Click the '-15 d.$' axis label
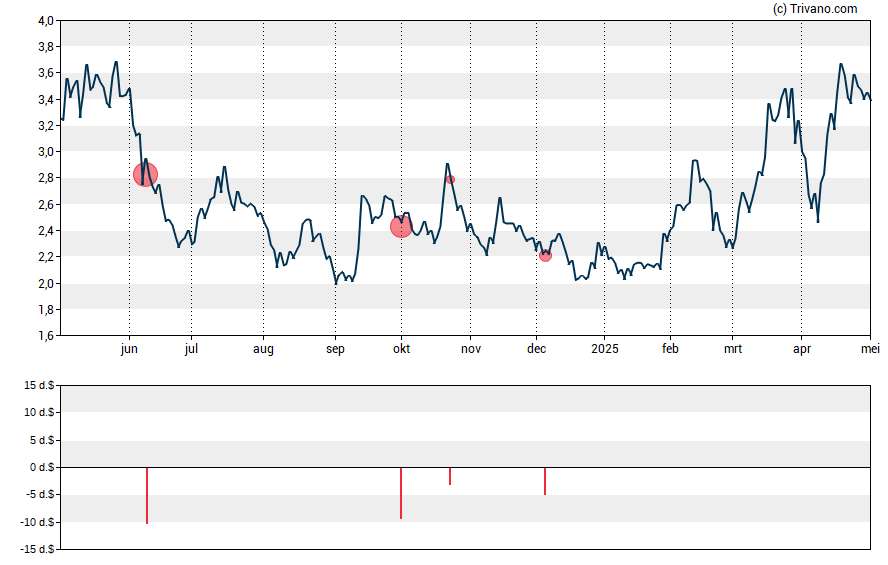 click(x=37, y=549)
